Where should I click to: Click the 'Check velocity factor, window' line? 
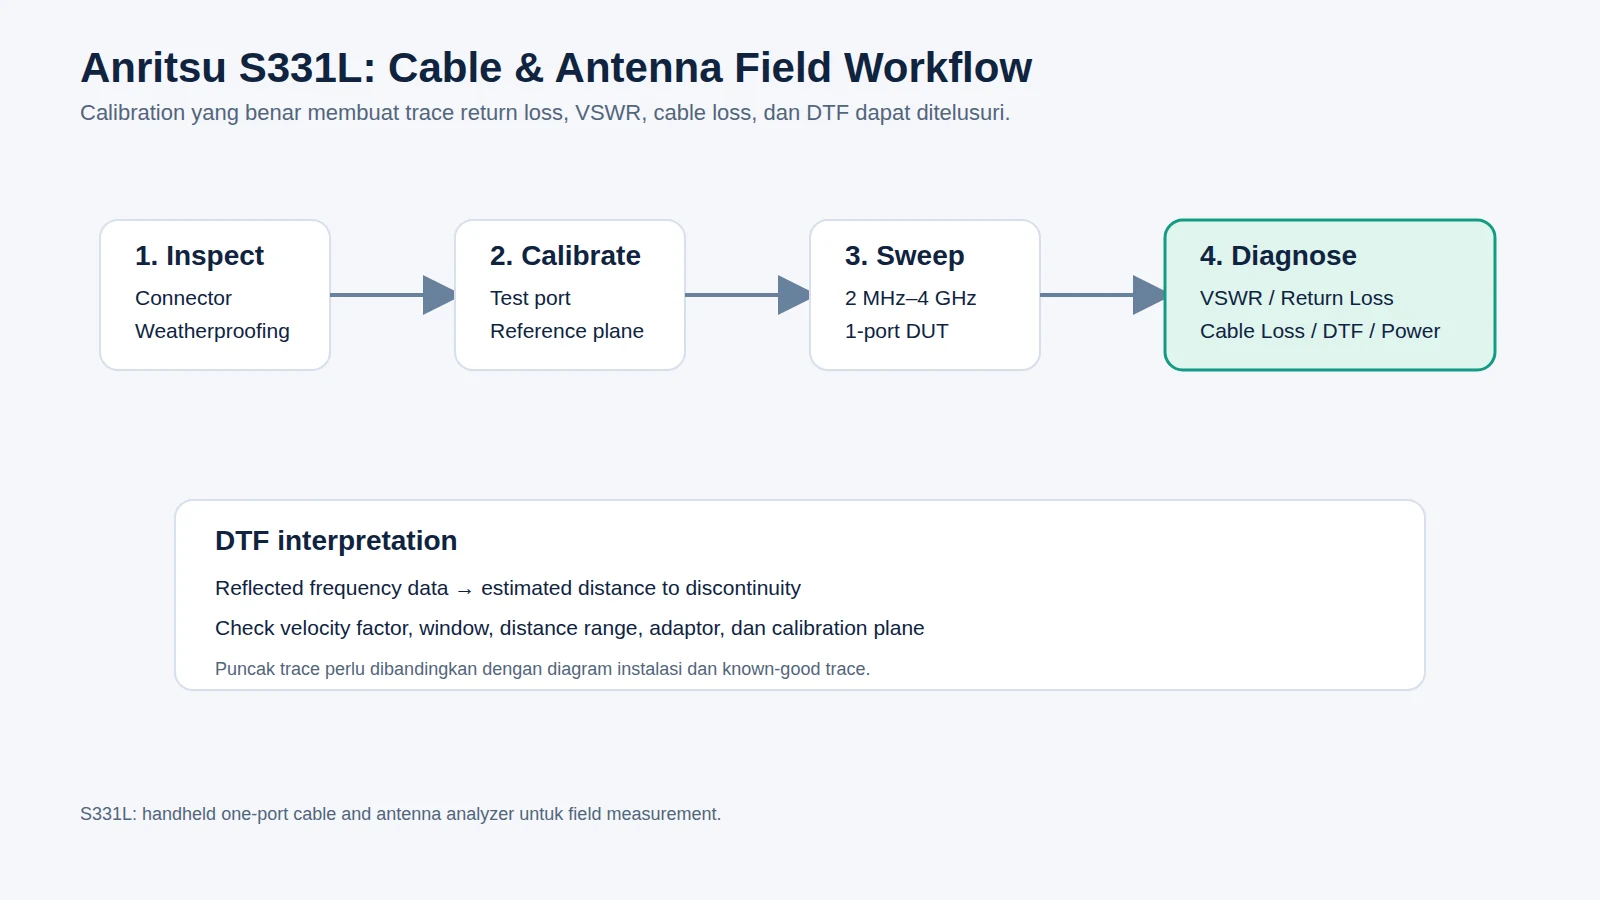(570, 628)
